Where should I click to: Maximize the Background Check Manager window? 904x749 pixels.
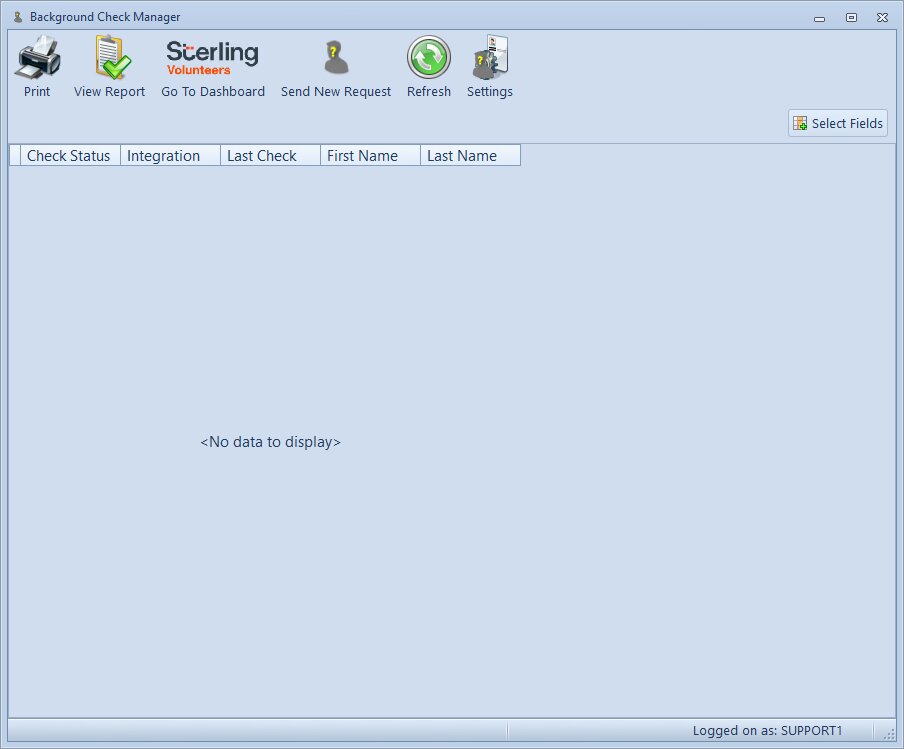(x=851, y=17)
